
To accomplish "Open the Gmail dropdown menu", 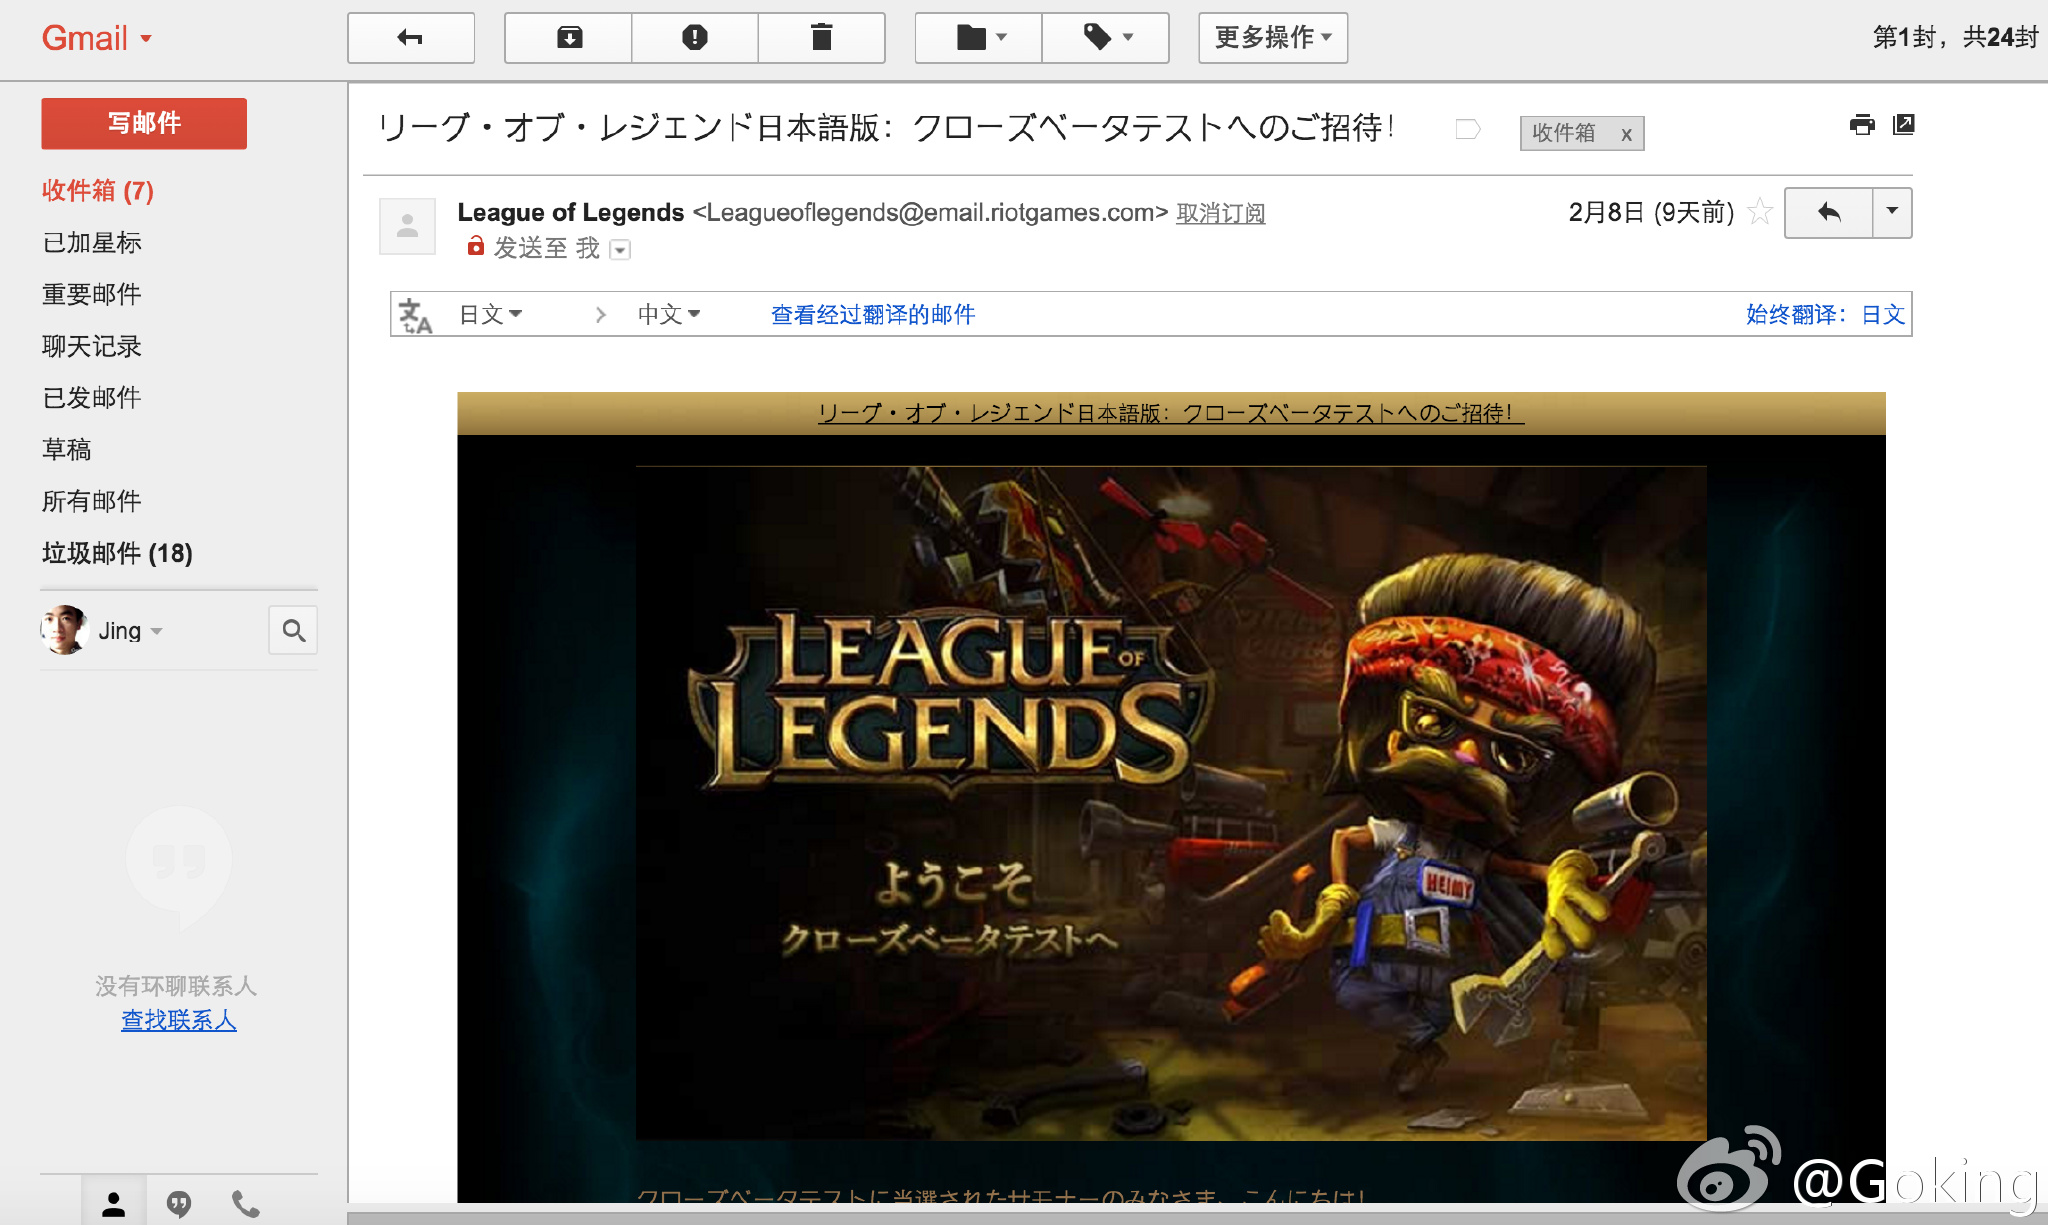I will pos(97,38).
